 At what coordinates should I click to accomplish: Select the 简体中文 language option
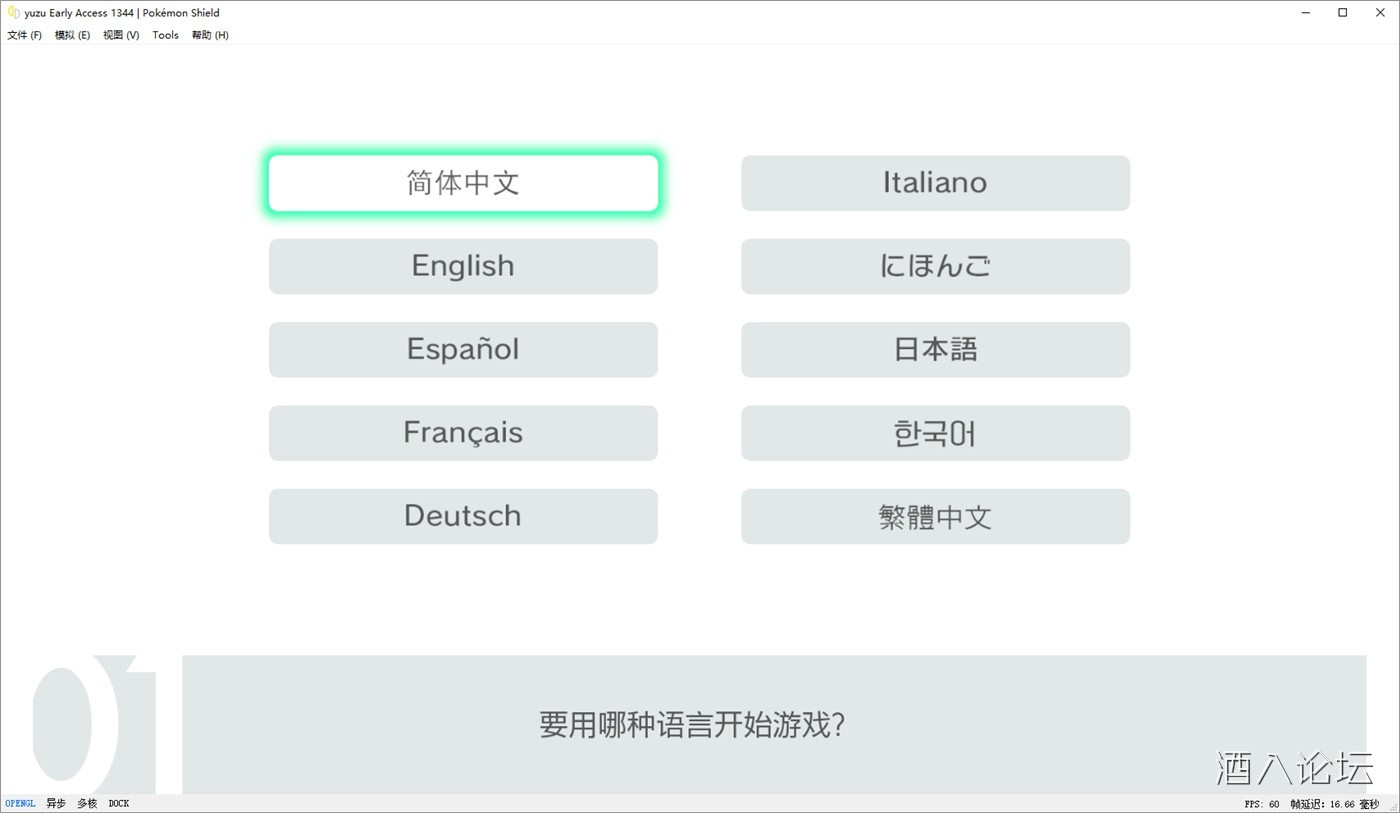pos(463,183)
